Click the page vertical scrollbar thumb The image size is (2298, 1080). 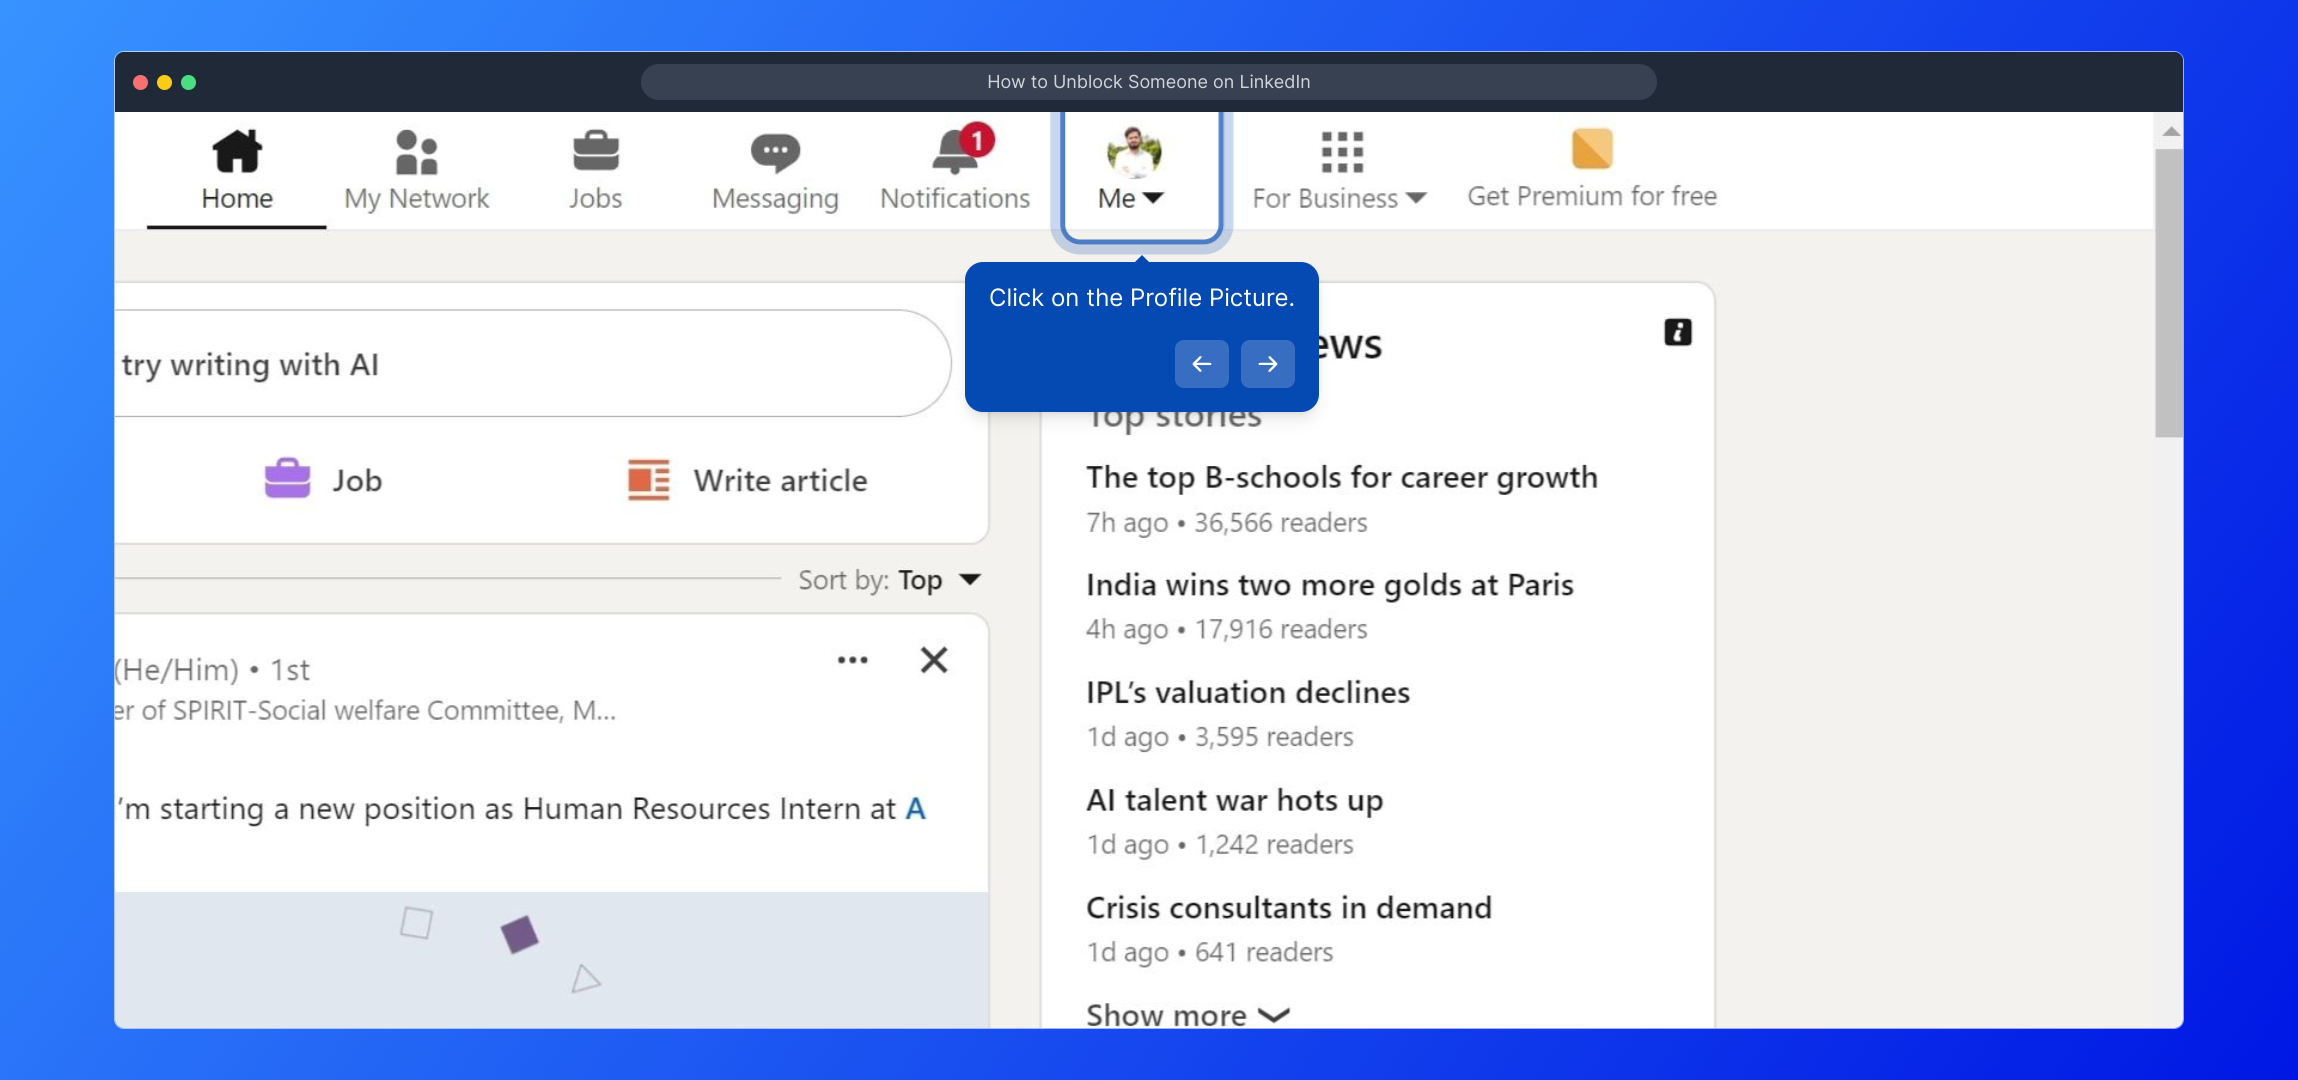tap(2168, 292)
